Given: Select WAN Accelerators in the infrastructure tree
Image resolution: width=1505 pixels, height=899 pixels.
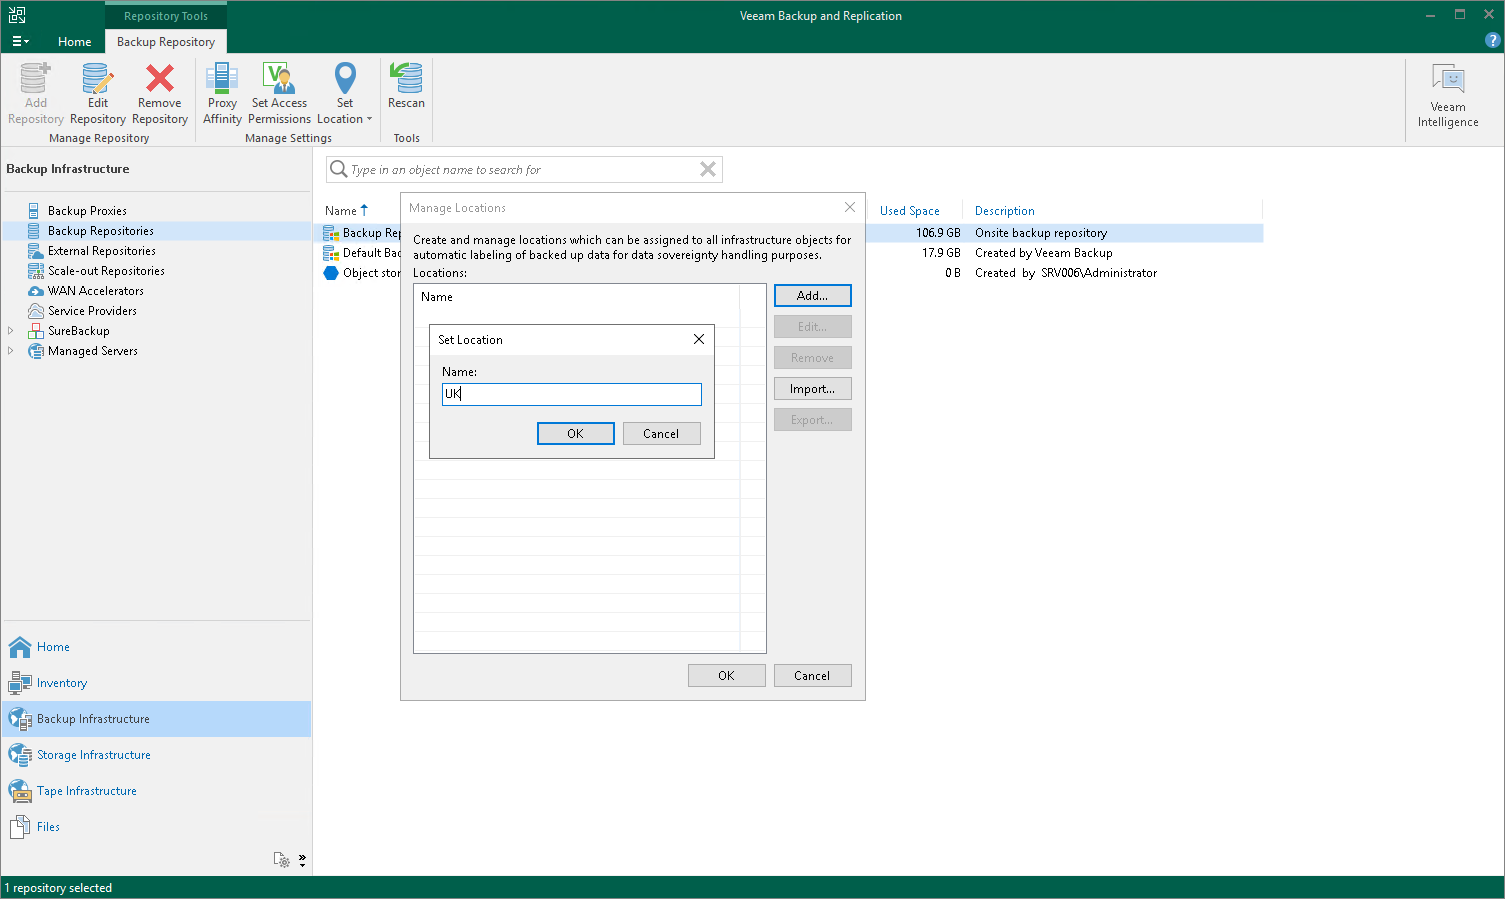Looking at the screenshot, I should (96, 290).
